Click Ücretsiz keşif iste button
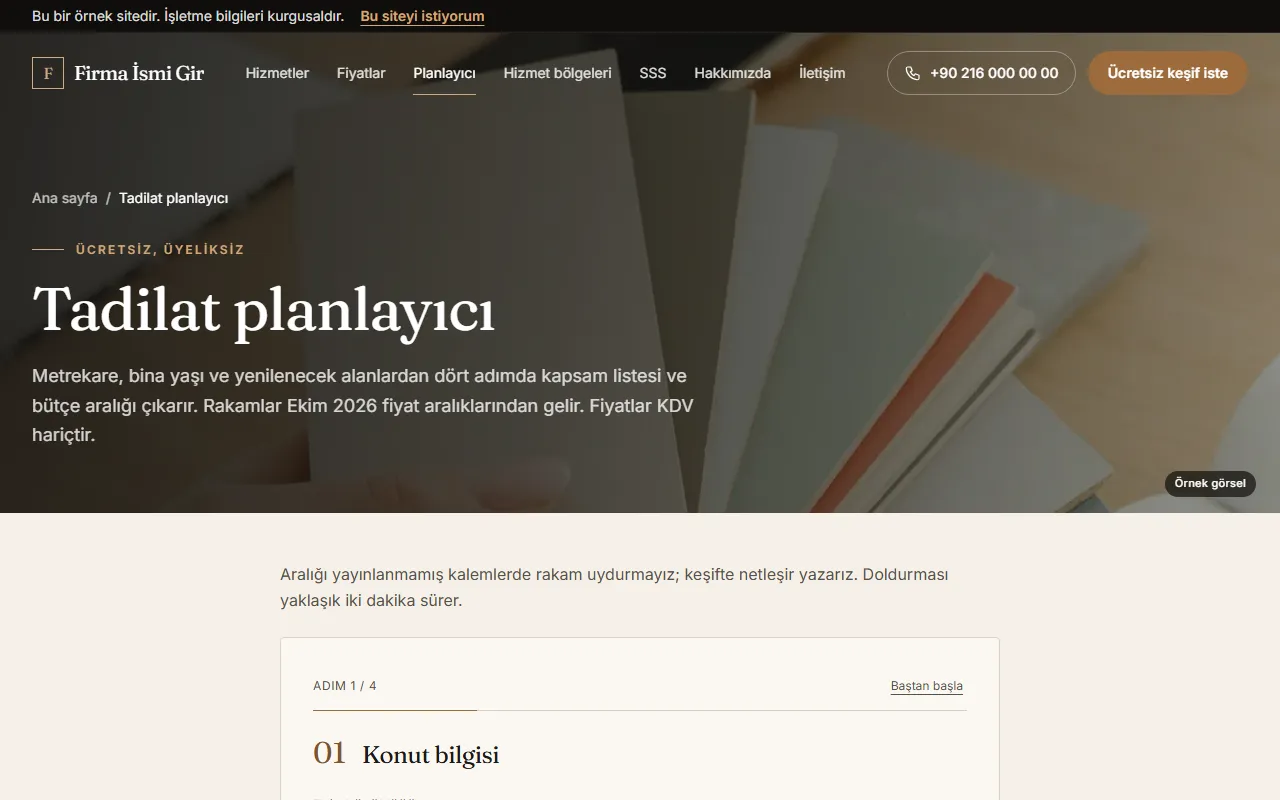The height and width of the screenshot is (800, 1280). click(x=1167, y=73)
